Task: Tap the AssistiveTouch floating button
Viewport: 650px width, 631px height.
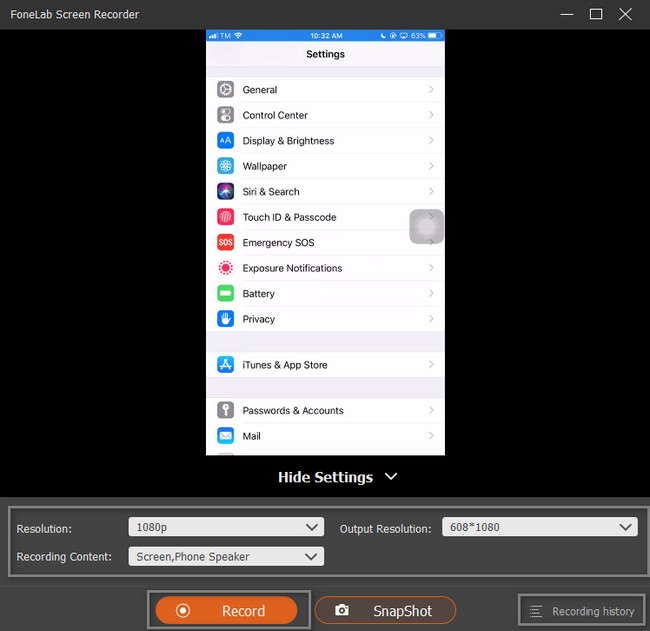Action: click(x=427, y=226)
